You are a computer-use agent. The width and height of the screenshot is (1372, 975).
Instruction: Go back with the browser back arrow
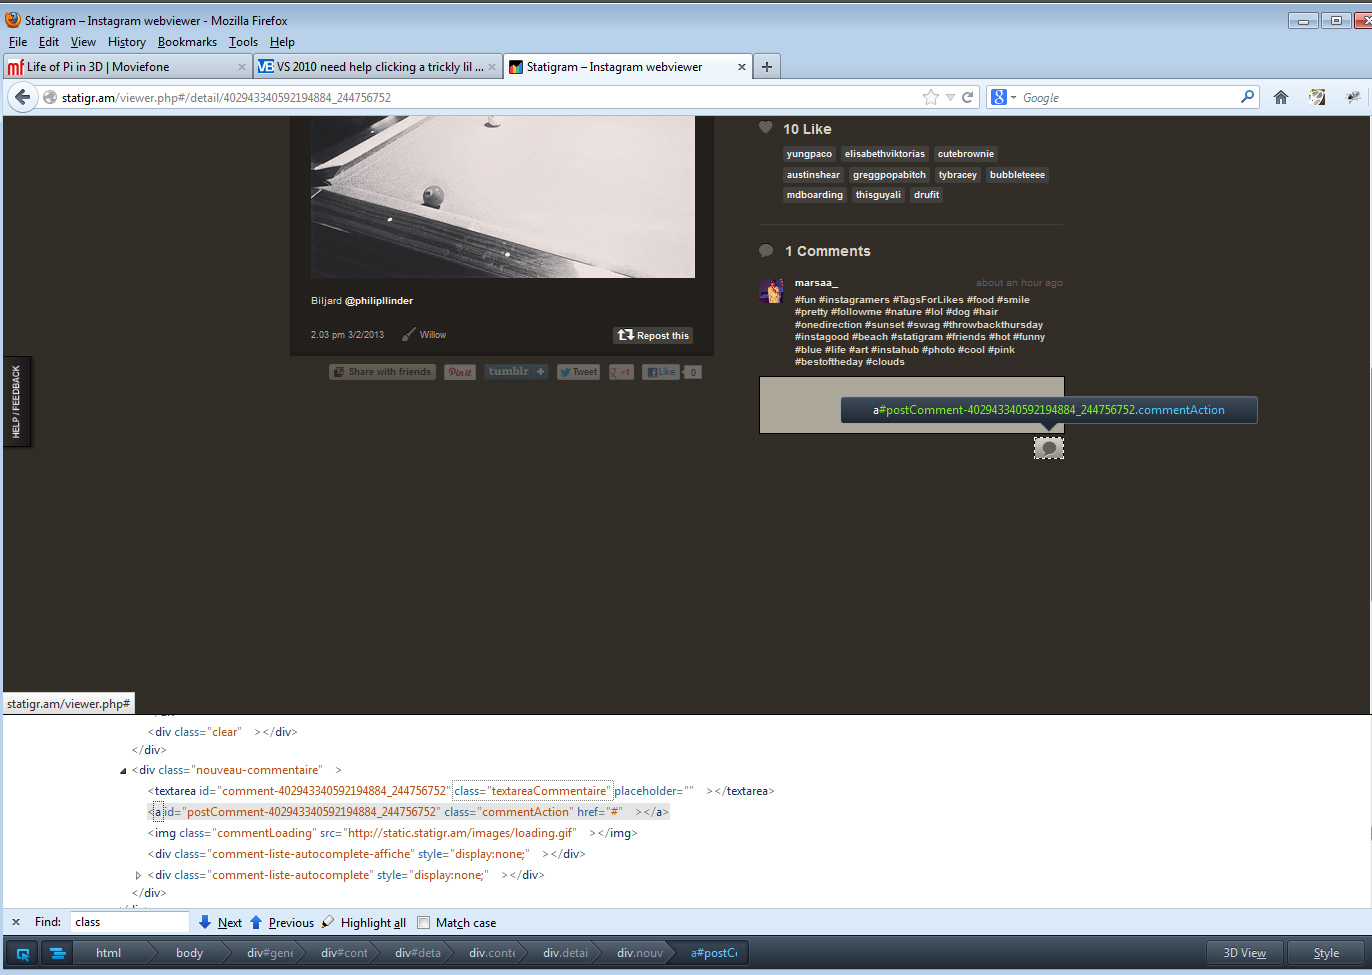tap(22, 97)
